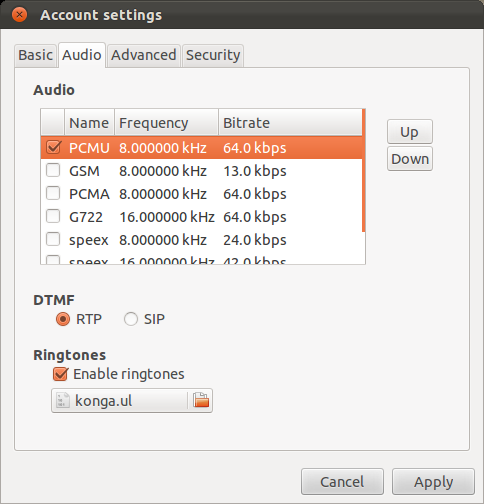Image resolution: width=484 pixels, height=504 pixels.
Task: Switch to the Advanced tab
Action: click(144, 55)
